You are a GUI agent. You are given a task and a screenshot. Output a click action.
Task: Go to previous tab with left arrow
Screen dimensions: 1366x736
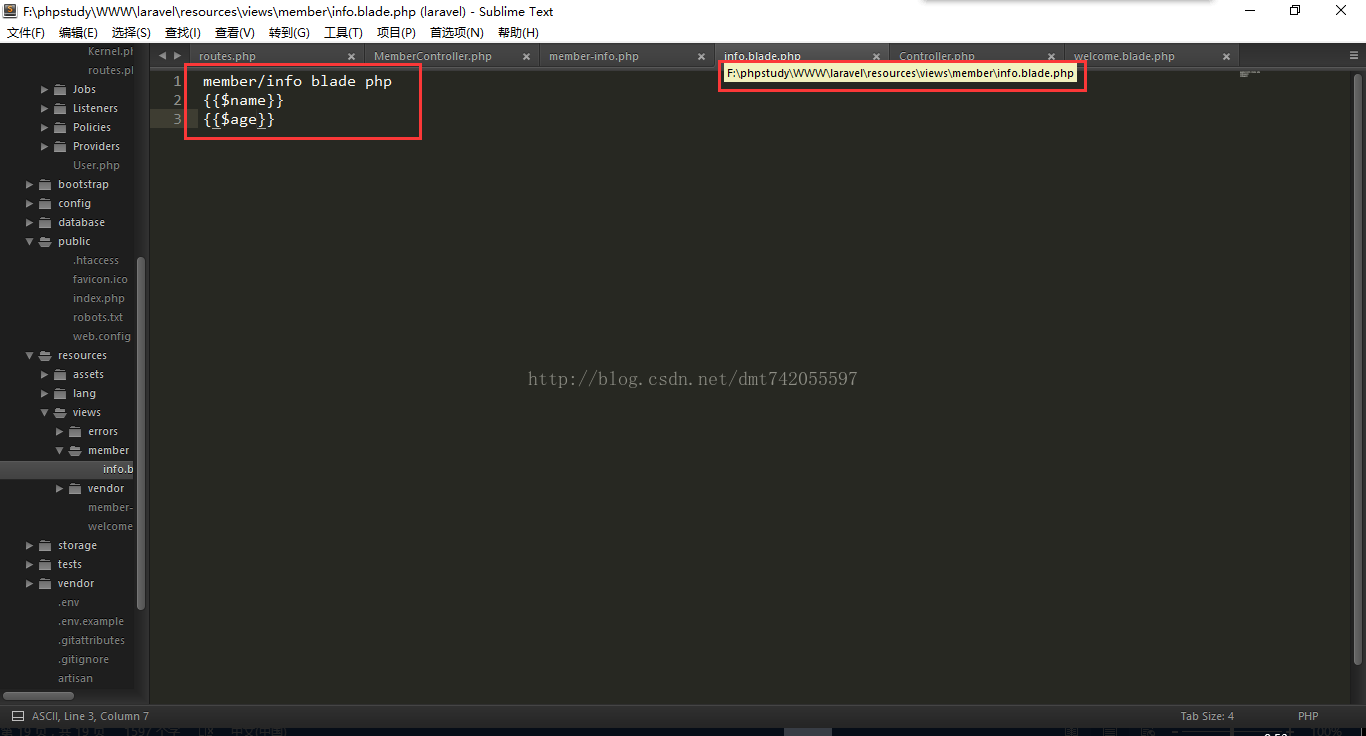[162, 56]
